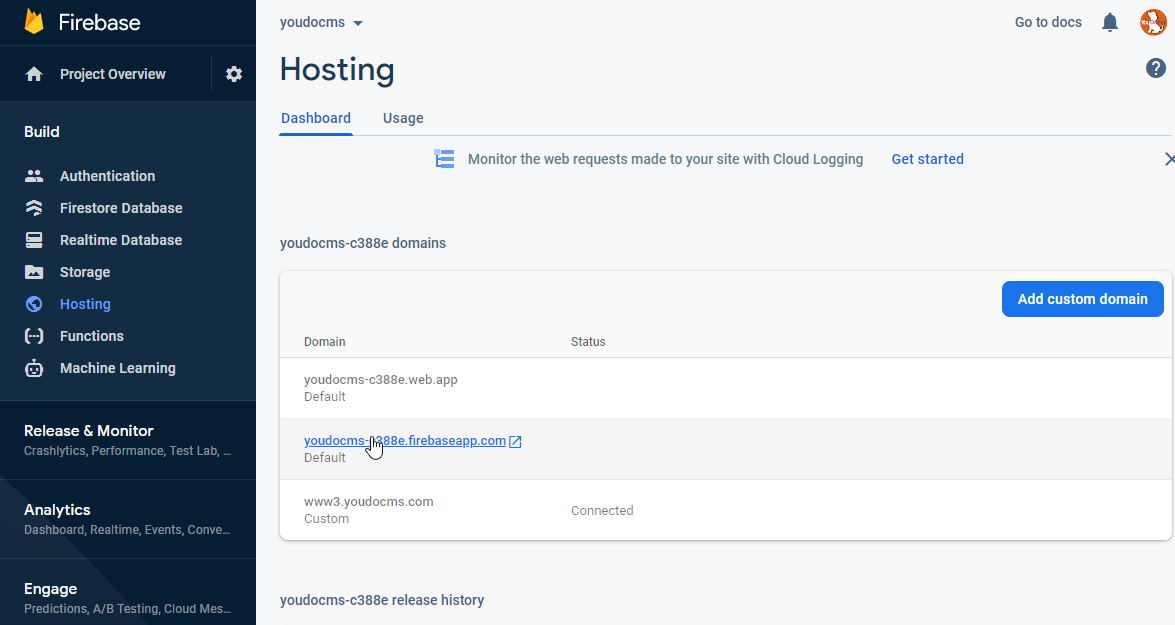Click the help question mark icon
The image size is (1175, 625).
click(x=1156, y=68)
